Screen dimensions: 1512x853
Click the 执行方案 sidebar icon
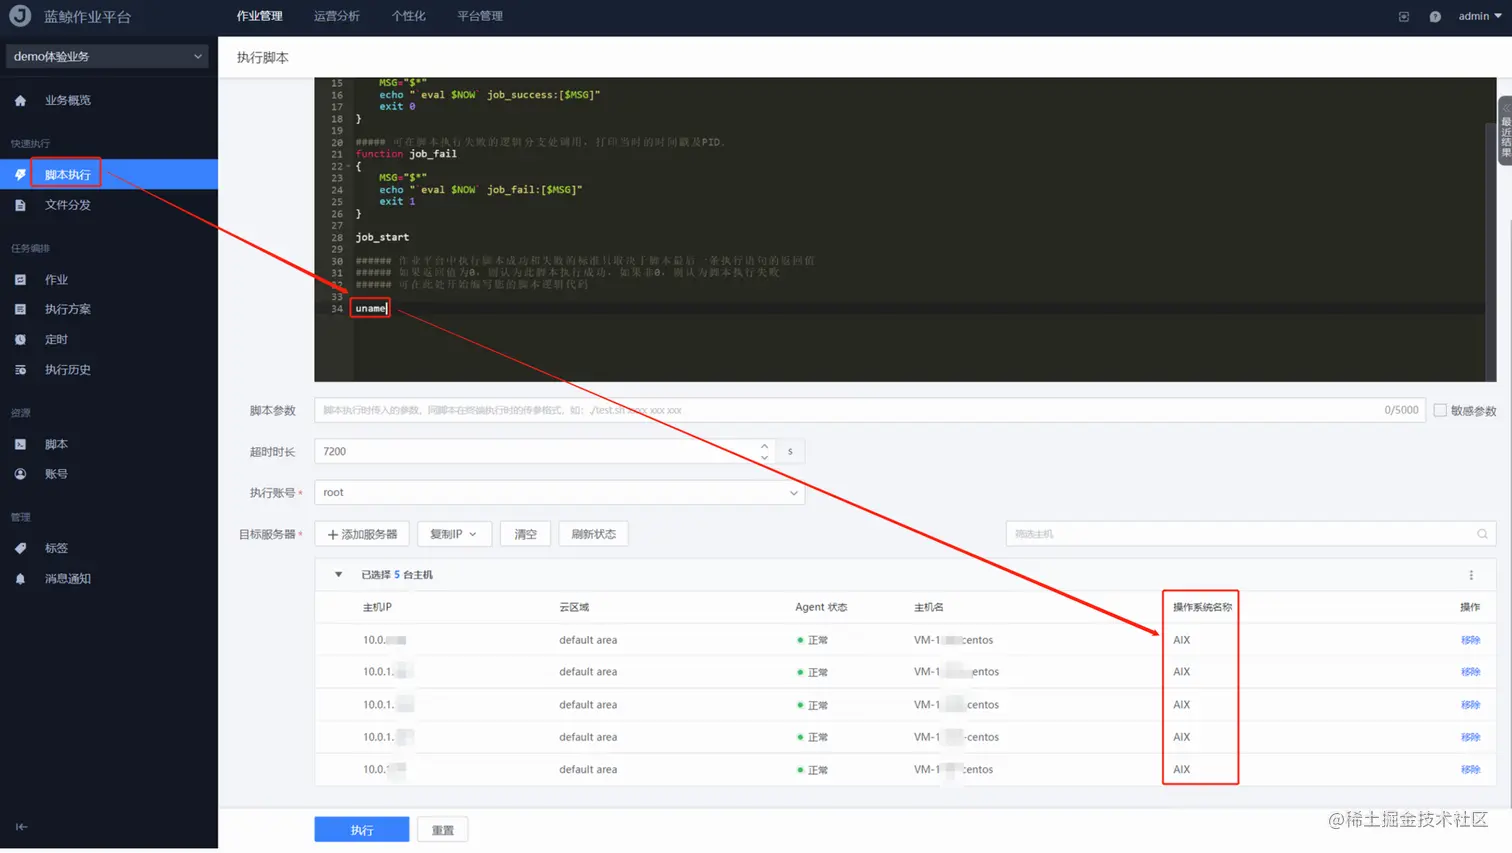(20, 310)
